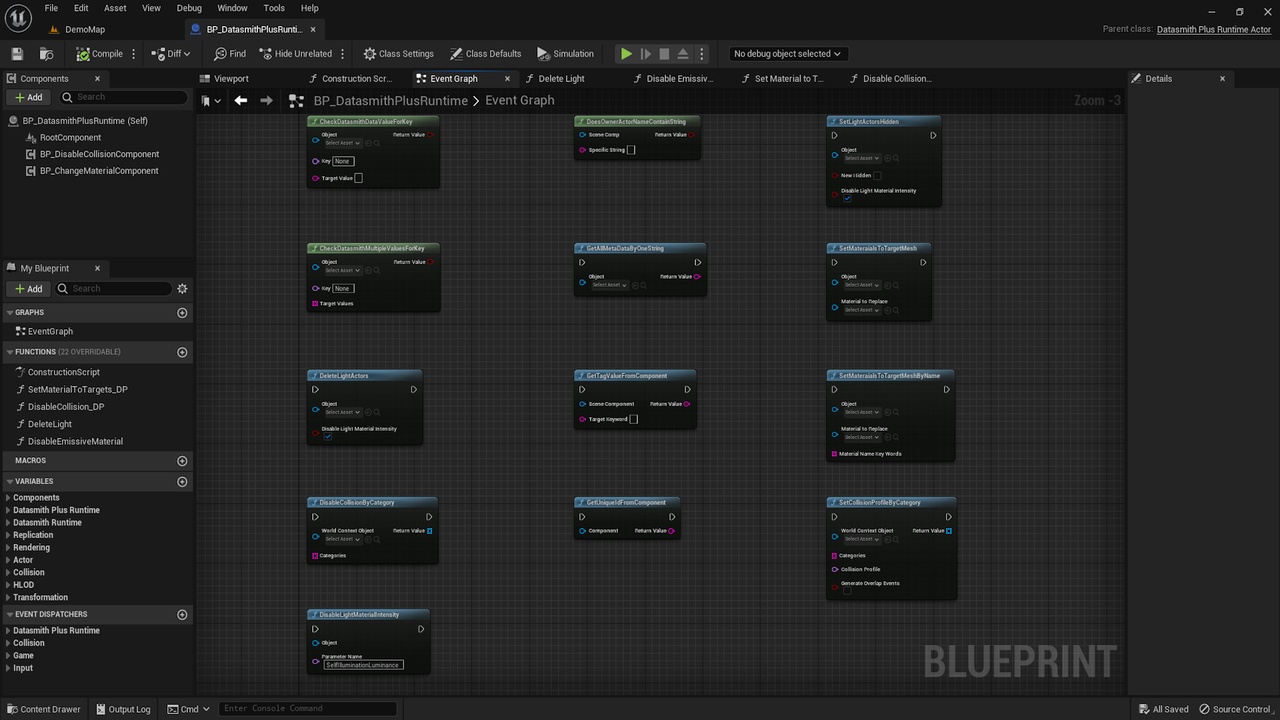Open the Datasmith Plus Runtime Actor parent link
This screenshot has width=1280, height=720.
pos(1214,29)
